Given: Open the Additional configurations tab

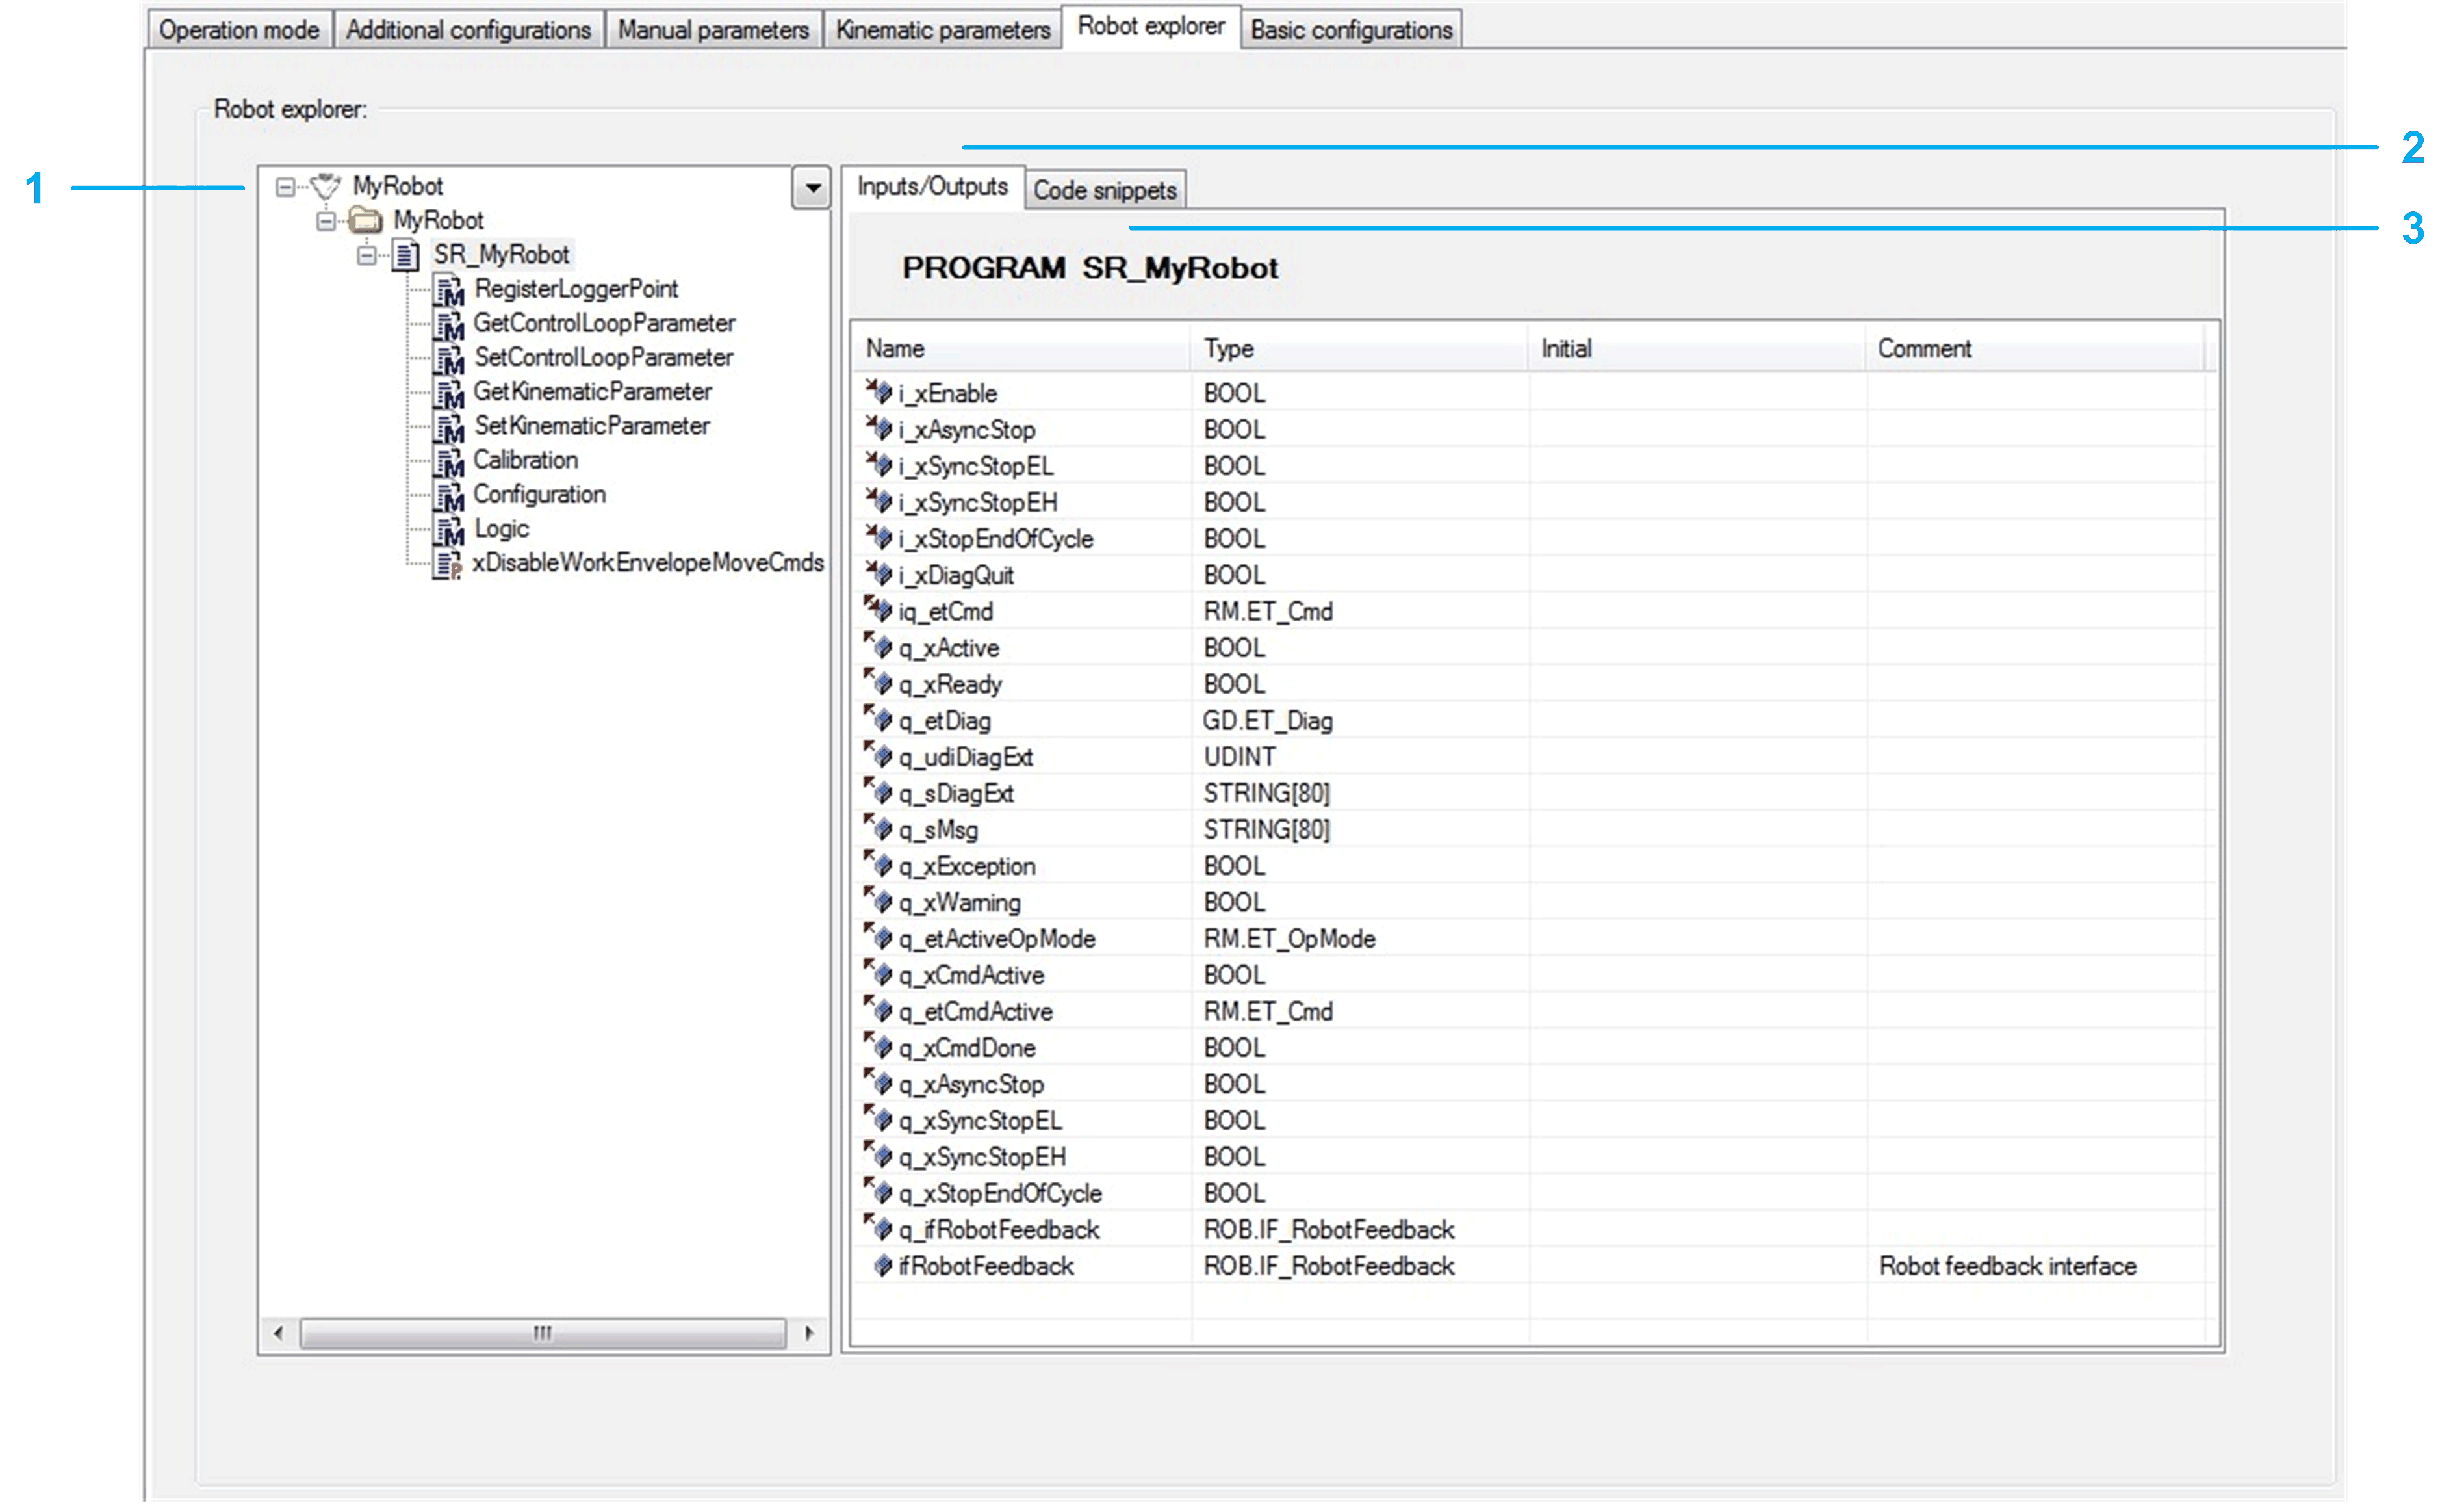Looking at the screenshot, I should (x=468, y=30).
